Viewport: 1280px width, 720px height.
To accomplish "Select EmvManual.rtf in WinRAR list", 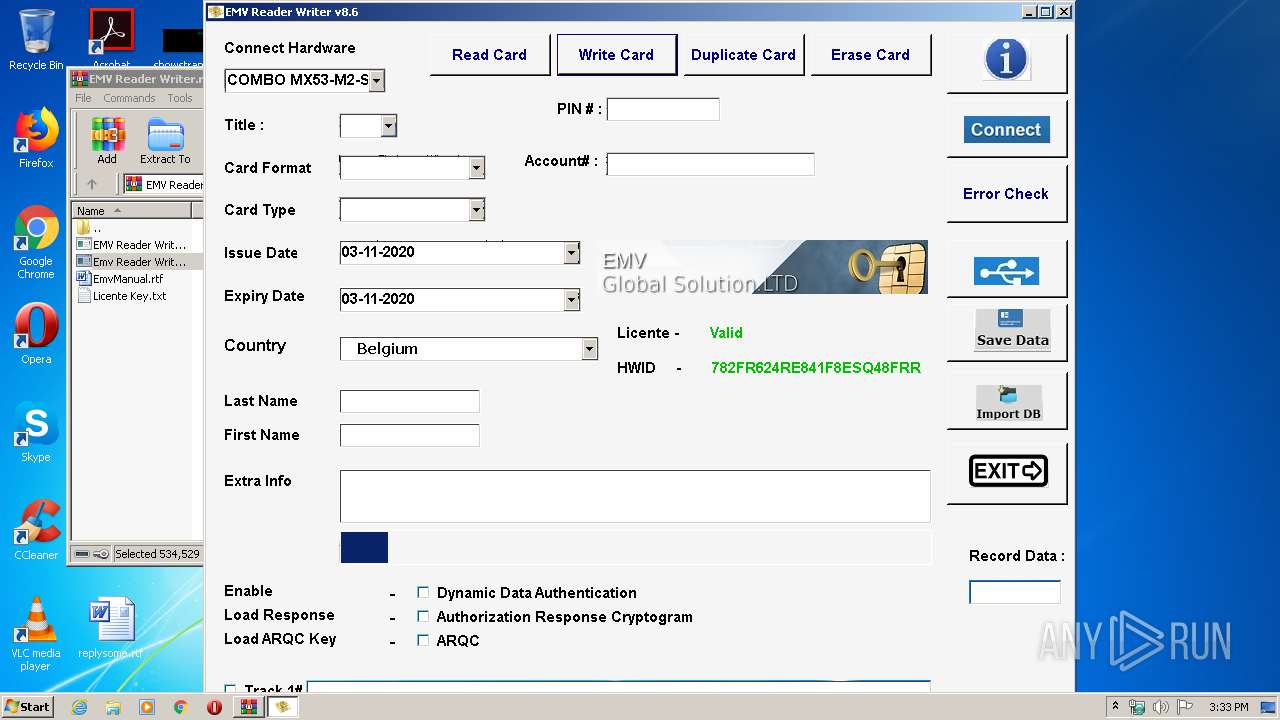I will pyautogui.click(x=128, y=279).
